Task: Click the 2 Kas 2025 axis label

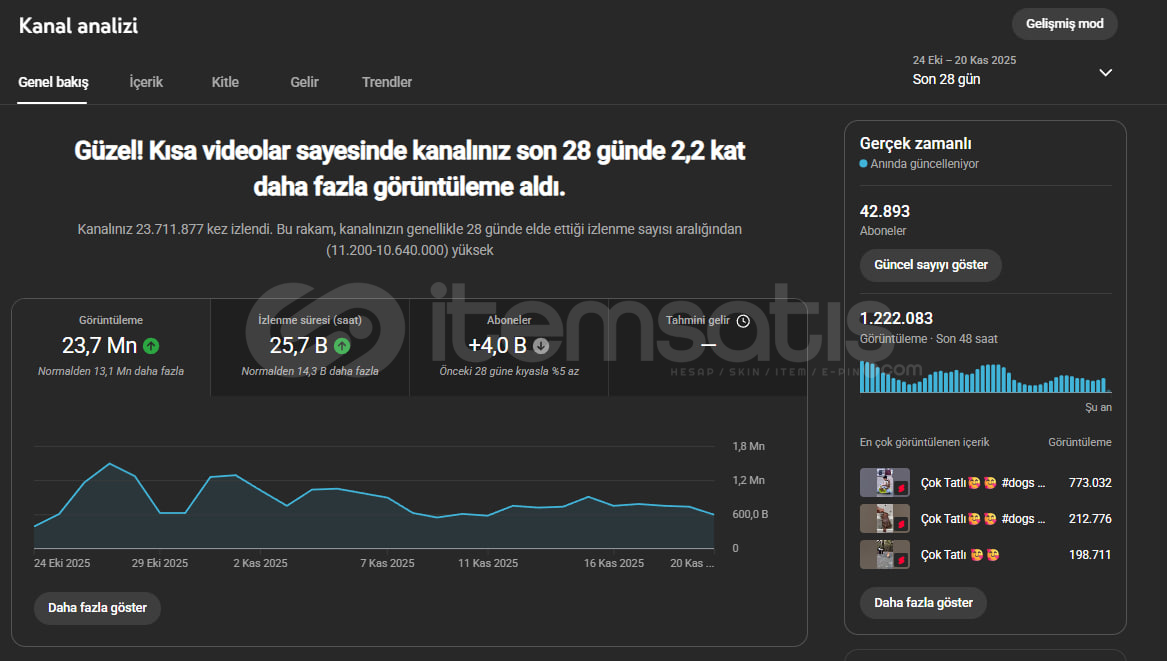Action: 260,563
